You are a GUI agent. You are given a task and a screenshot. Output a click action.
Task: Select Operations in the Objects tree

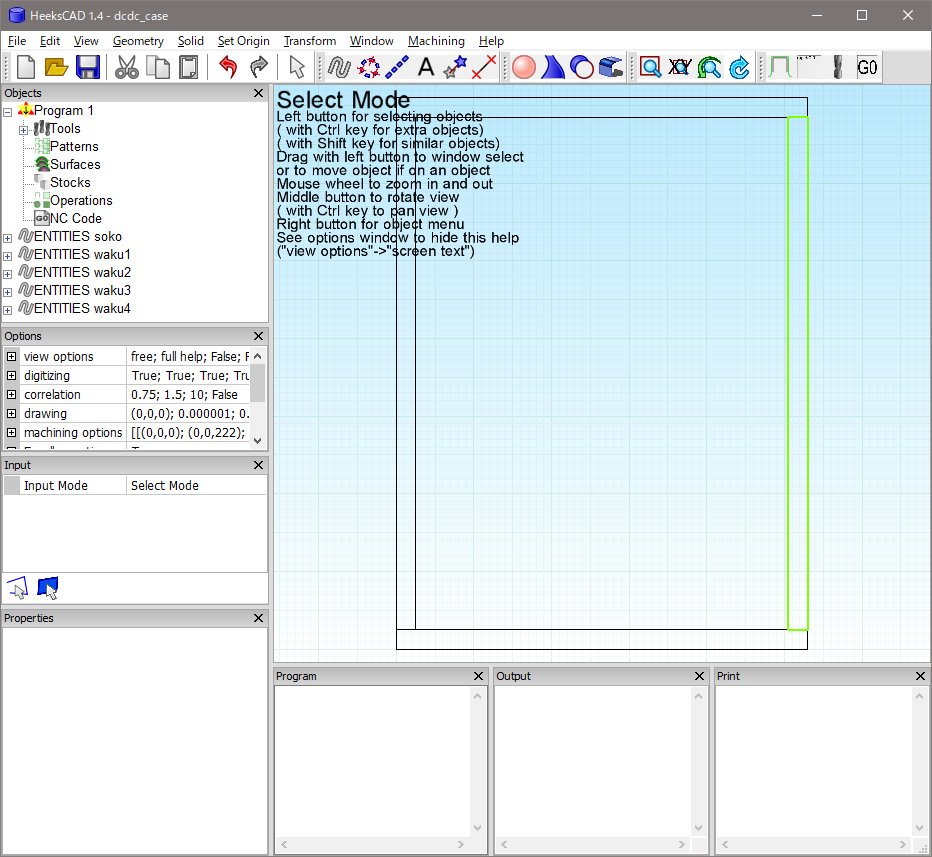point(81,201)
